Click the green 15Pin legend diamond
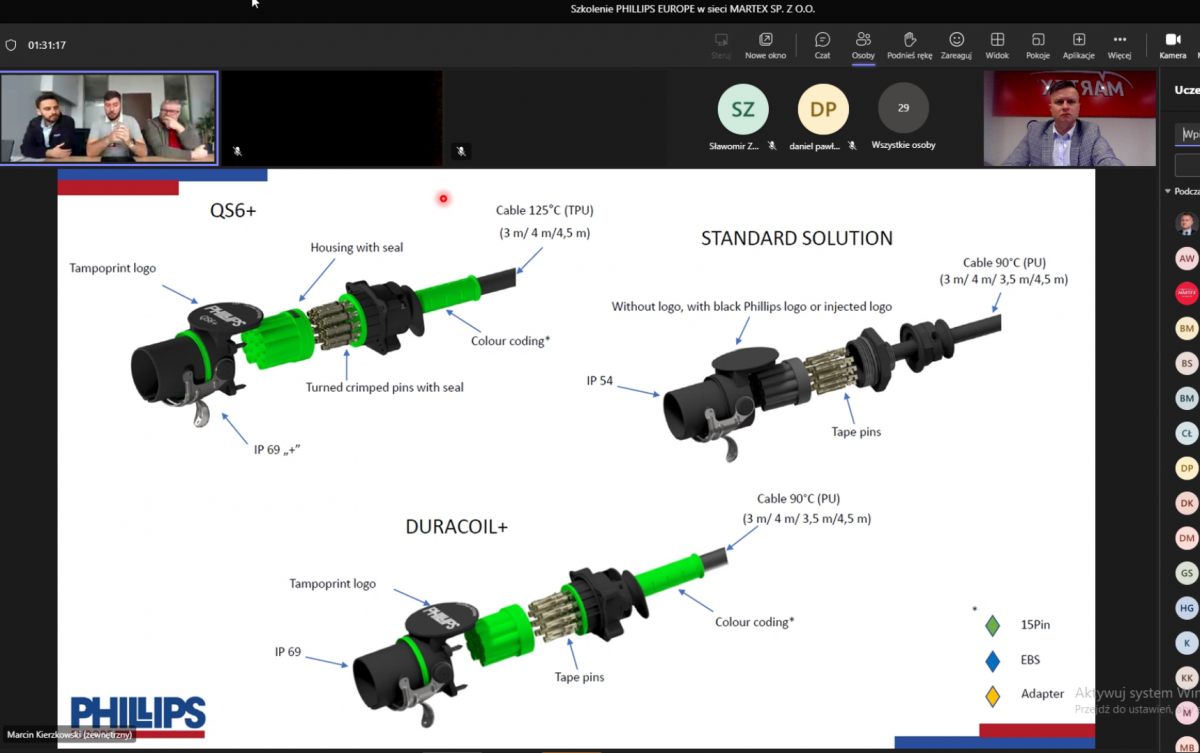This screenshot has height=753, width=1200. 992,626
